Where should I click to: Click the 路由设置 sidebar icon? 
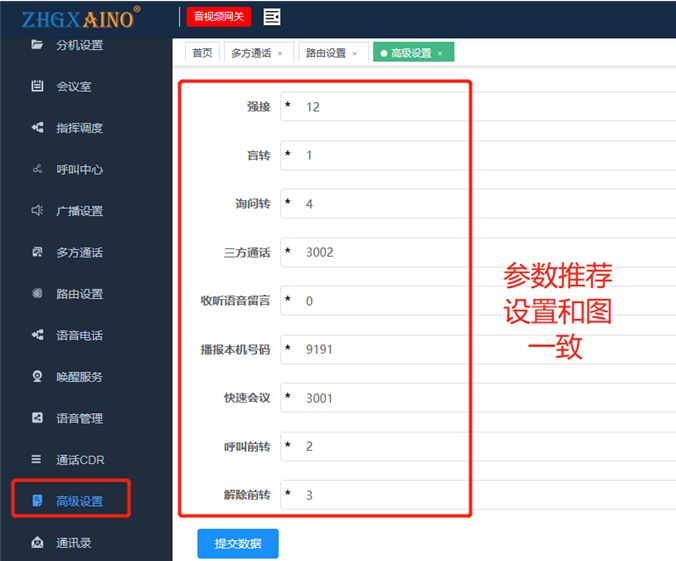click(37, 294)
